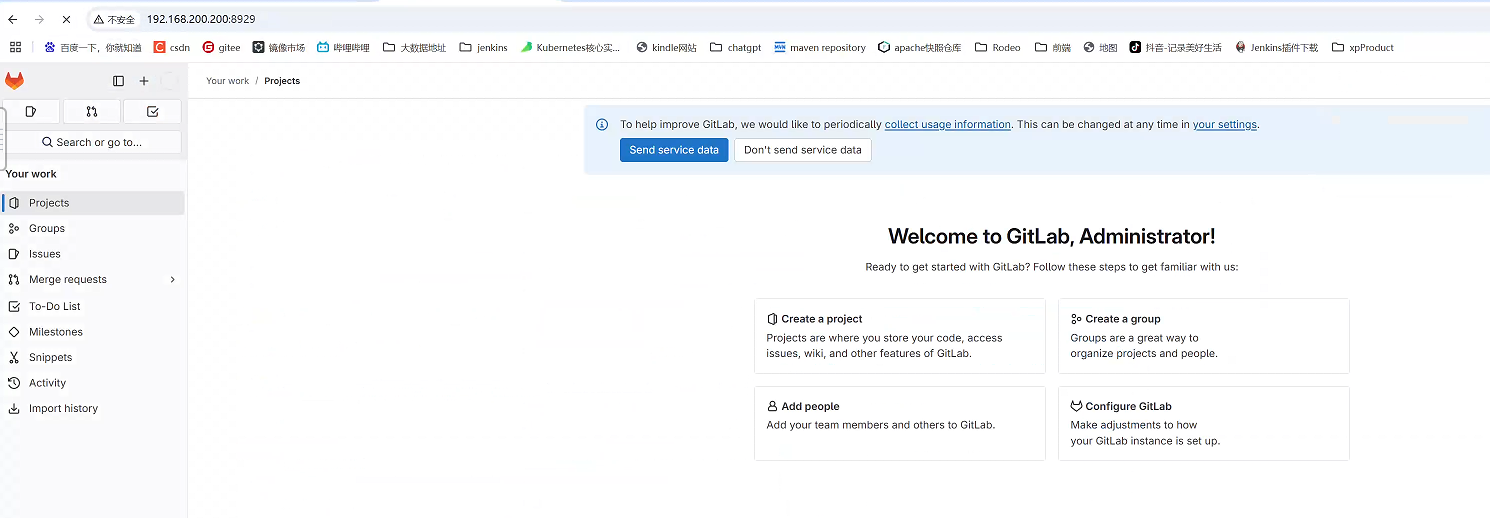Open the 大数据地址 bookmark folder
This screenshot has width=1490, height=518.
click(x=415, y=47)
